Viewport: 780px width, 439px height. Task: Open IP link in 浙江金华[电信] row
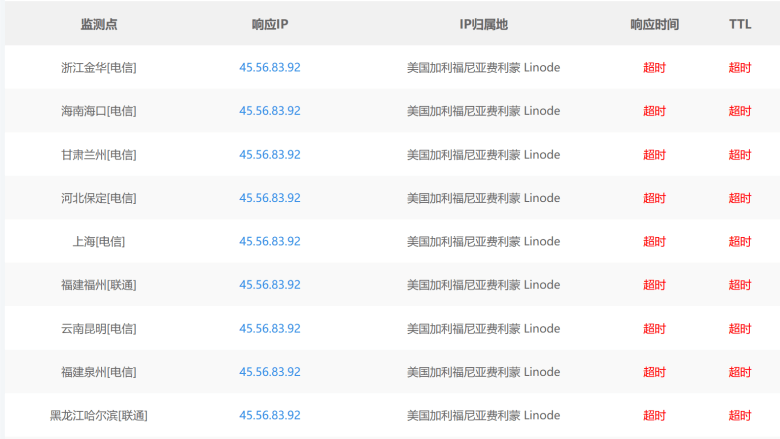tap(270, 67)
